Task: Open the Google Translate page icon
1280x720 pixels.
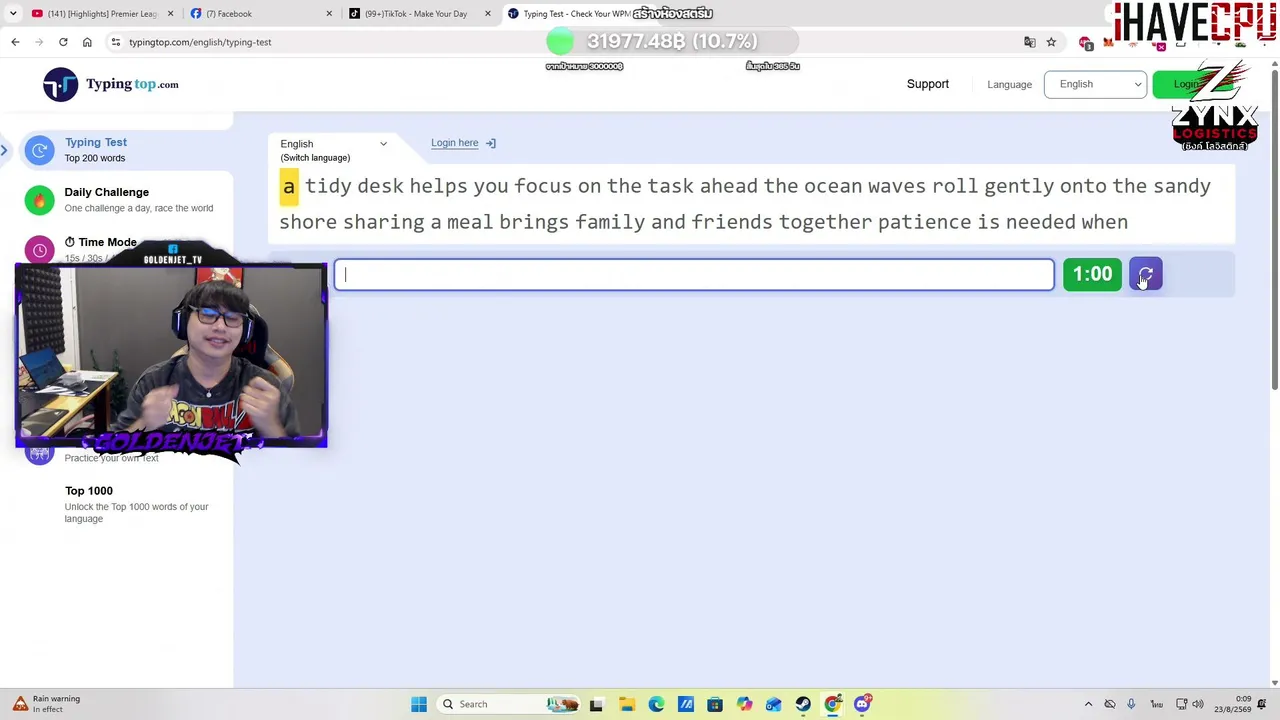Action: (x=1030, y=42)
